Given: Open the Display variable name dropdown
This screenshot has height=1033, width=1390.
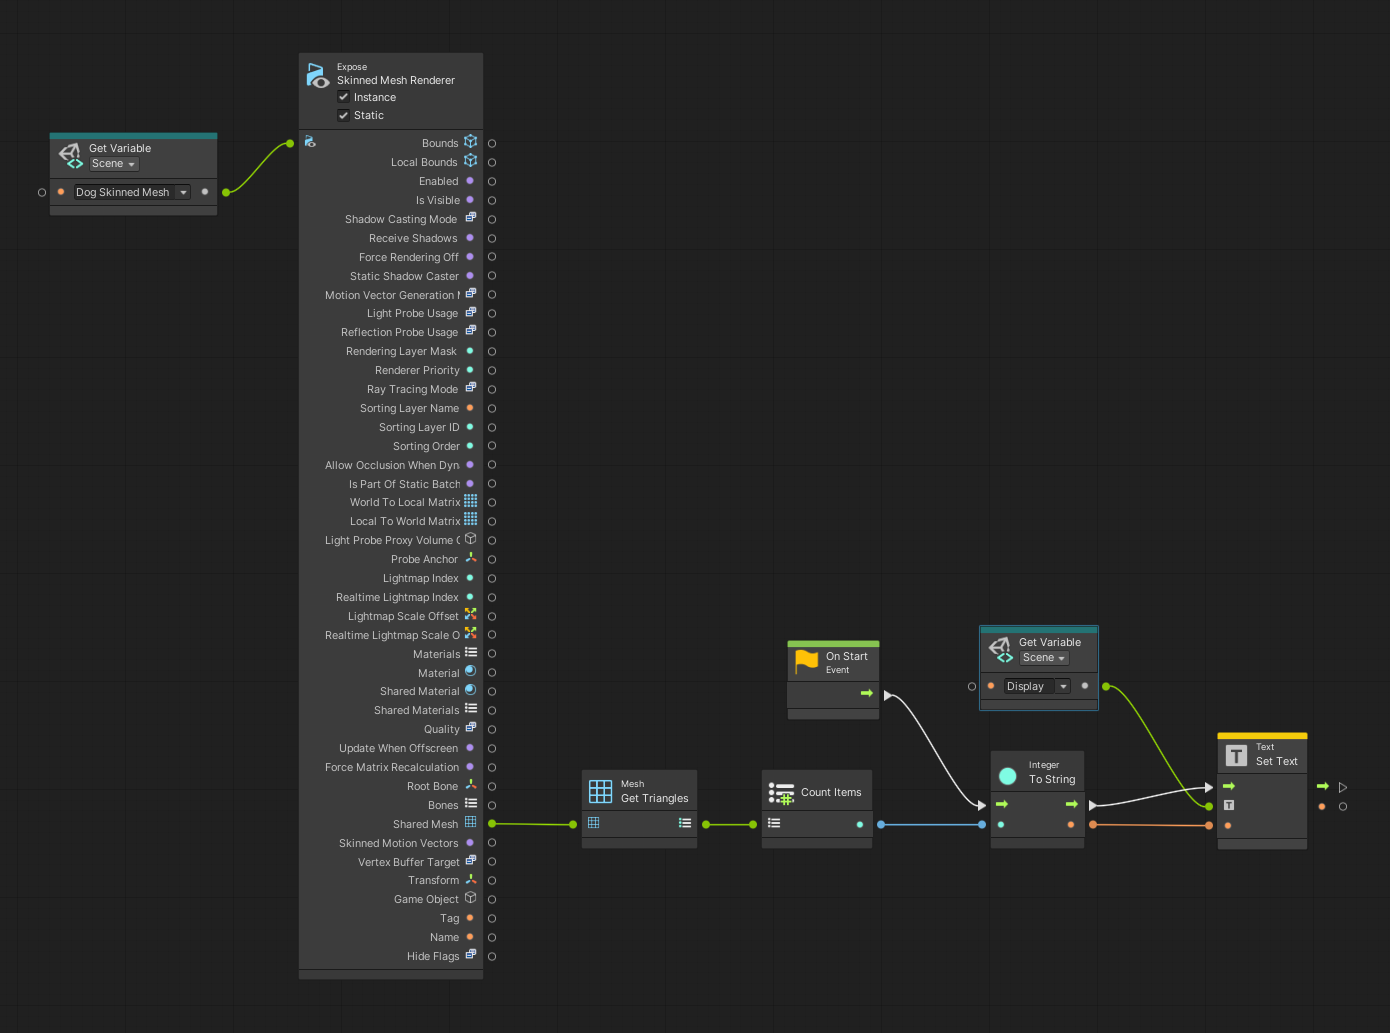Looking at the screenshot, I should [1037, 686].
